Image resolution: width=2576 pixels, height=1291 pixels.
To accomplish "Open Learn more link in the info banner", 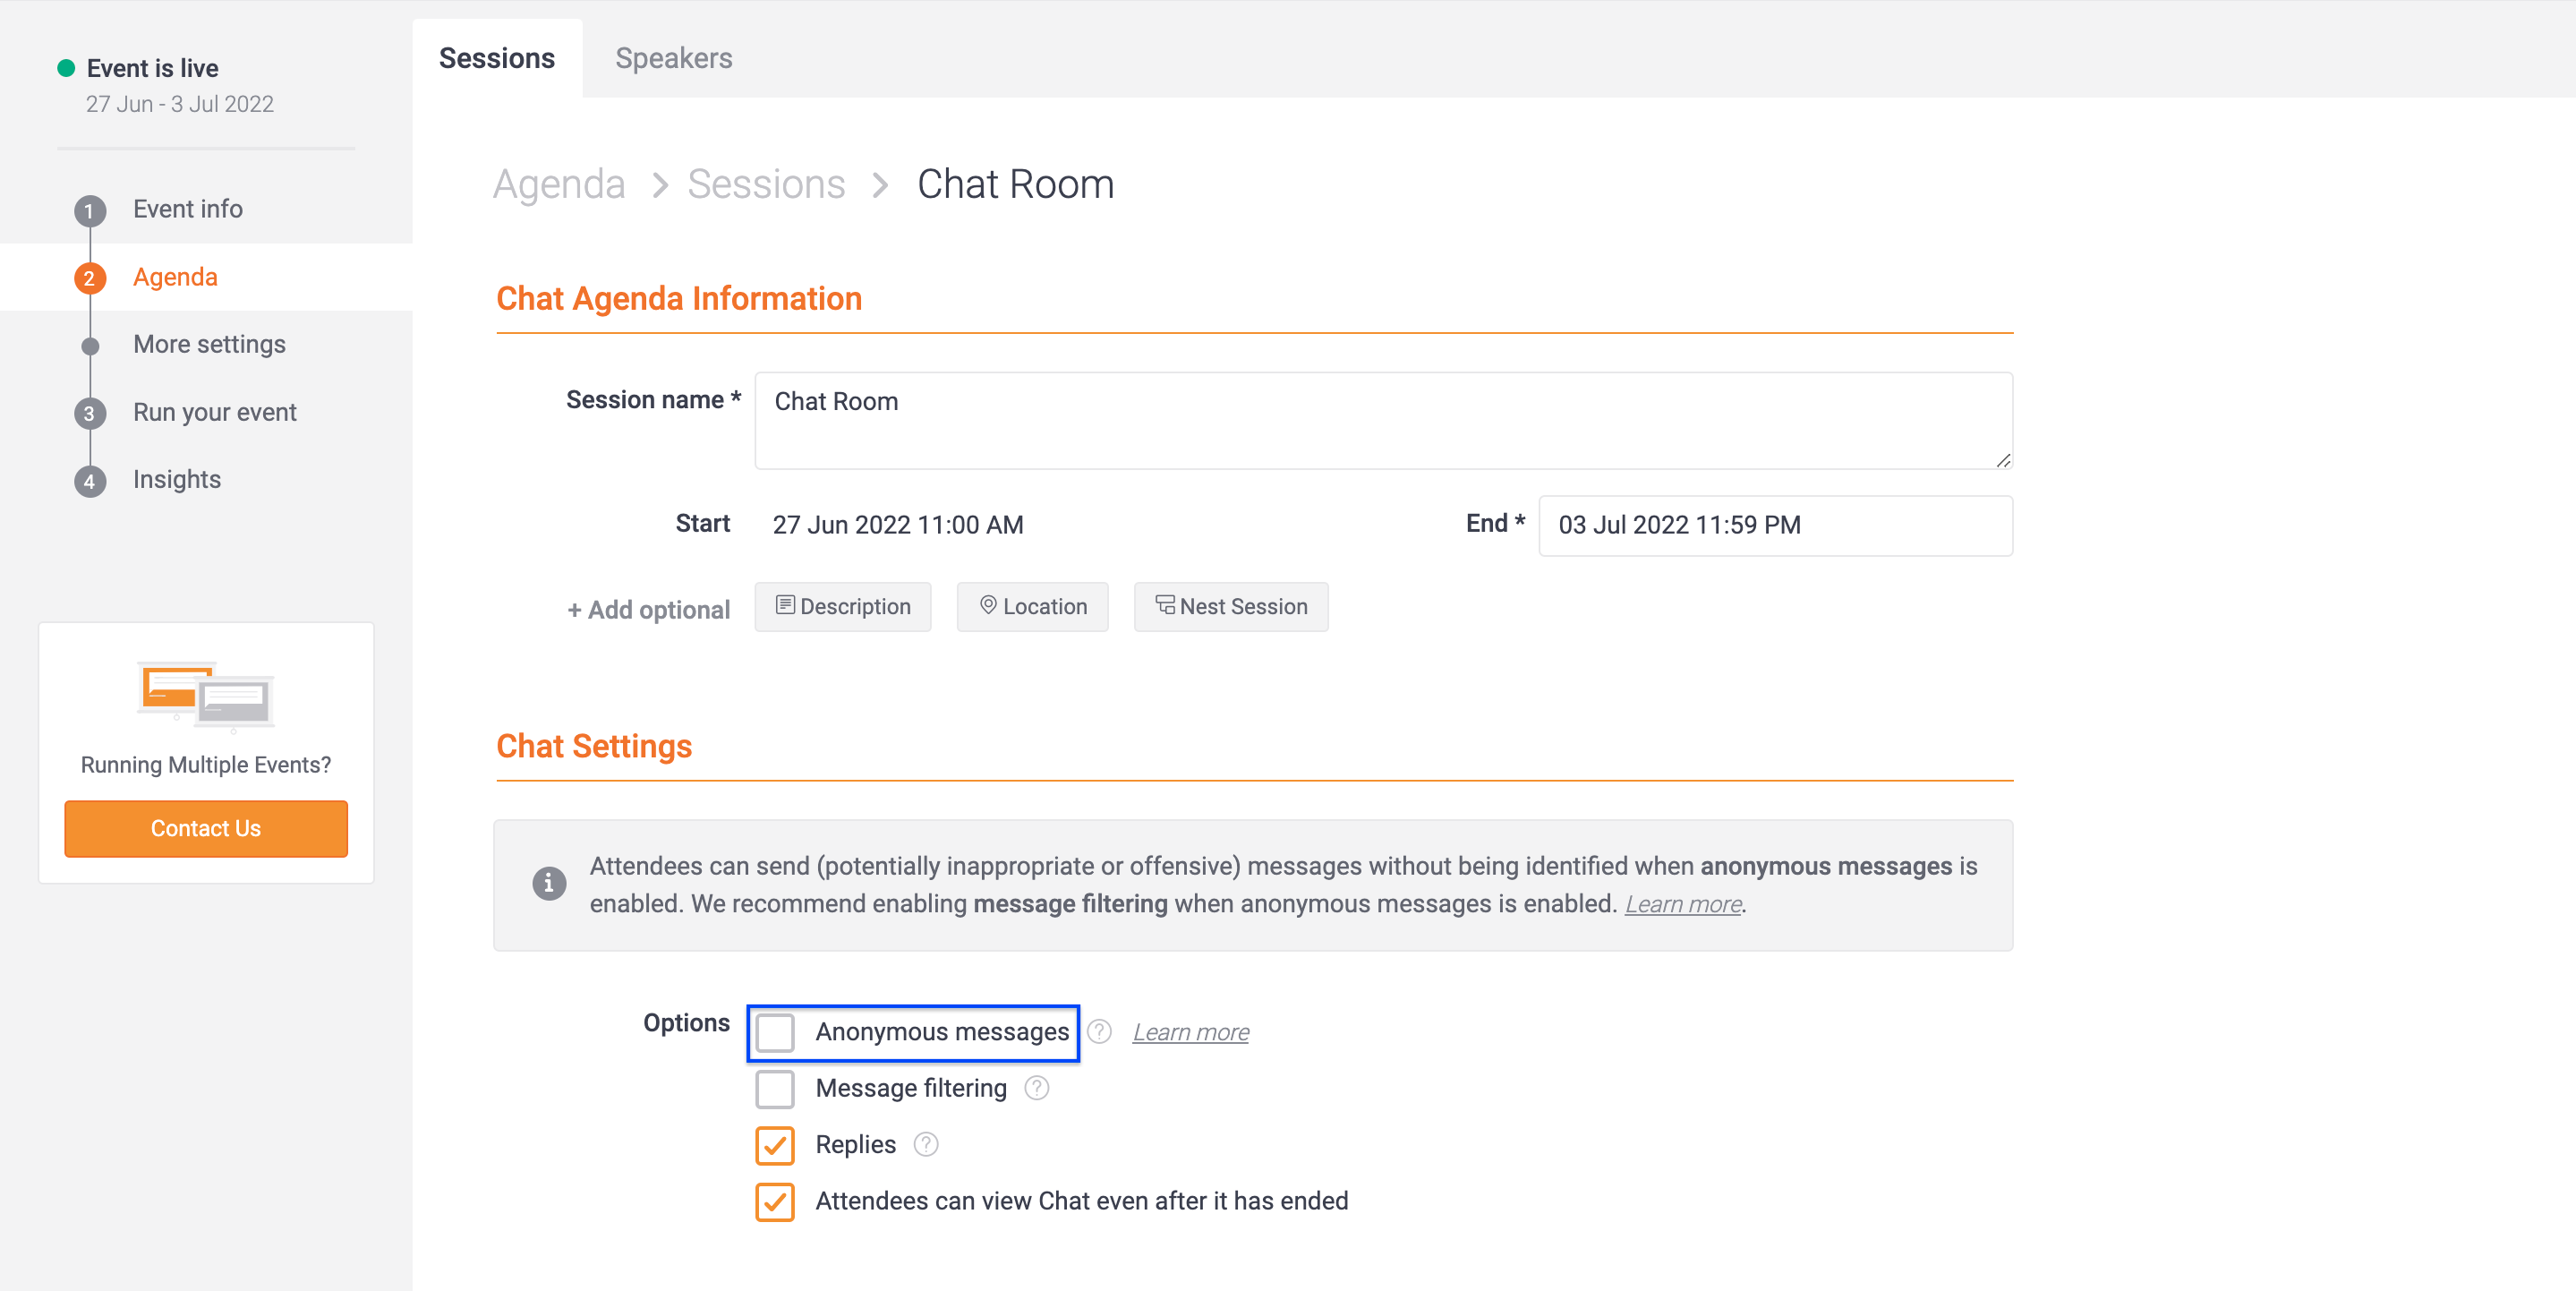I will pos(1683,904).
